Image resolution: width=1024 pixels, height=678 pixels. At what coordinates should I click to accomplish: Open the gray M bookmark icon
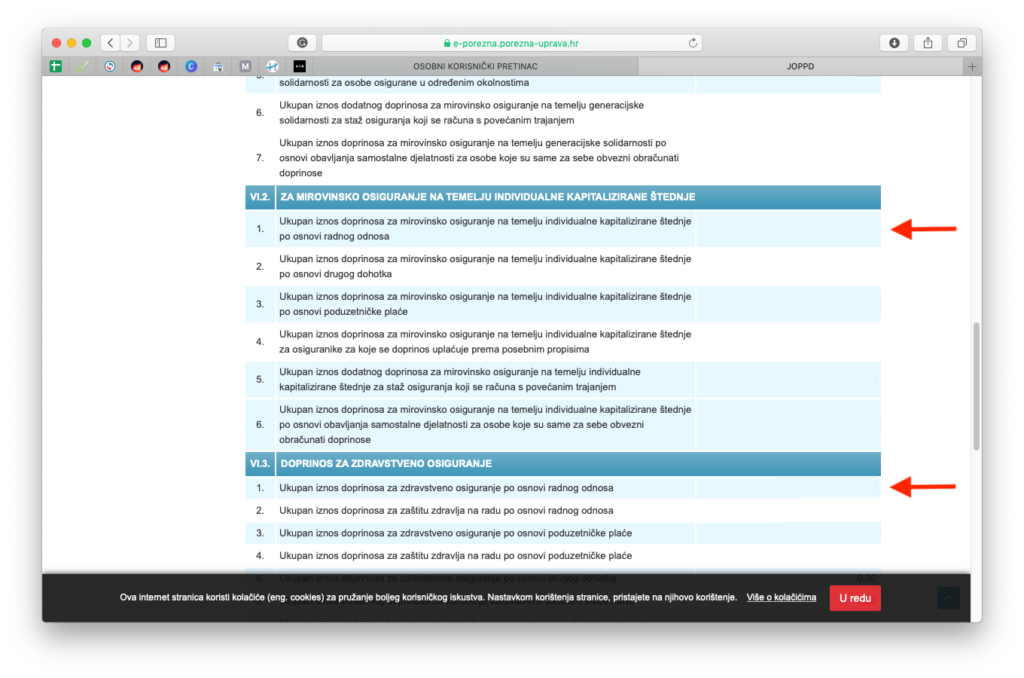tap(245, 66)
